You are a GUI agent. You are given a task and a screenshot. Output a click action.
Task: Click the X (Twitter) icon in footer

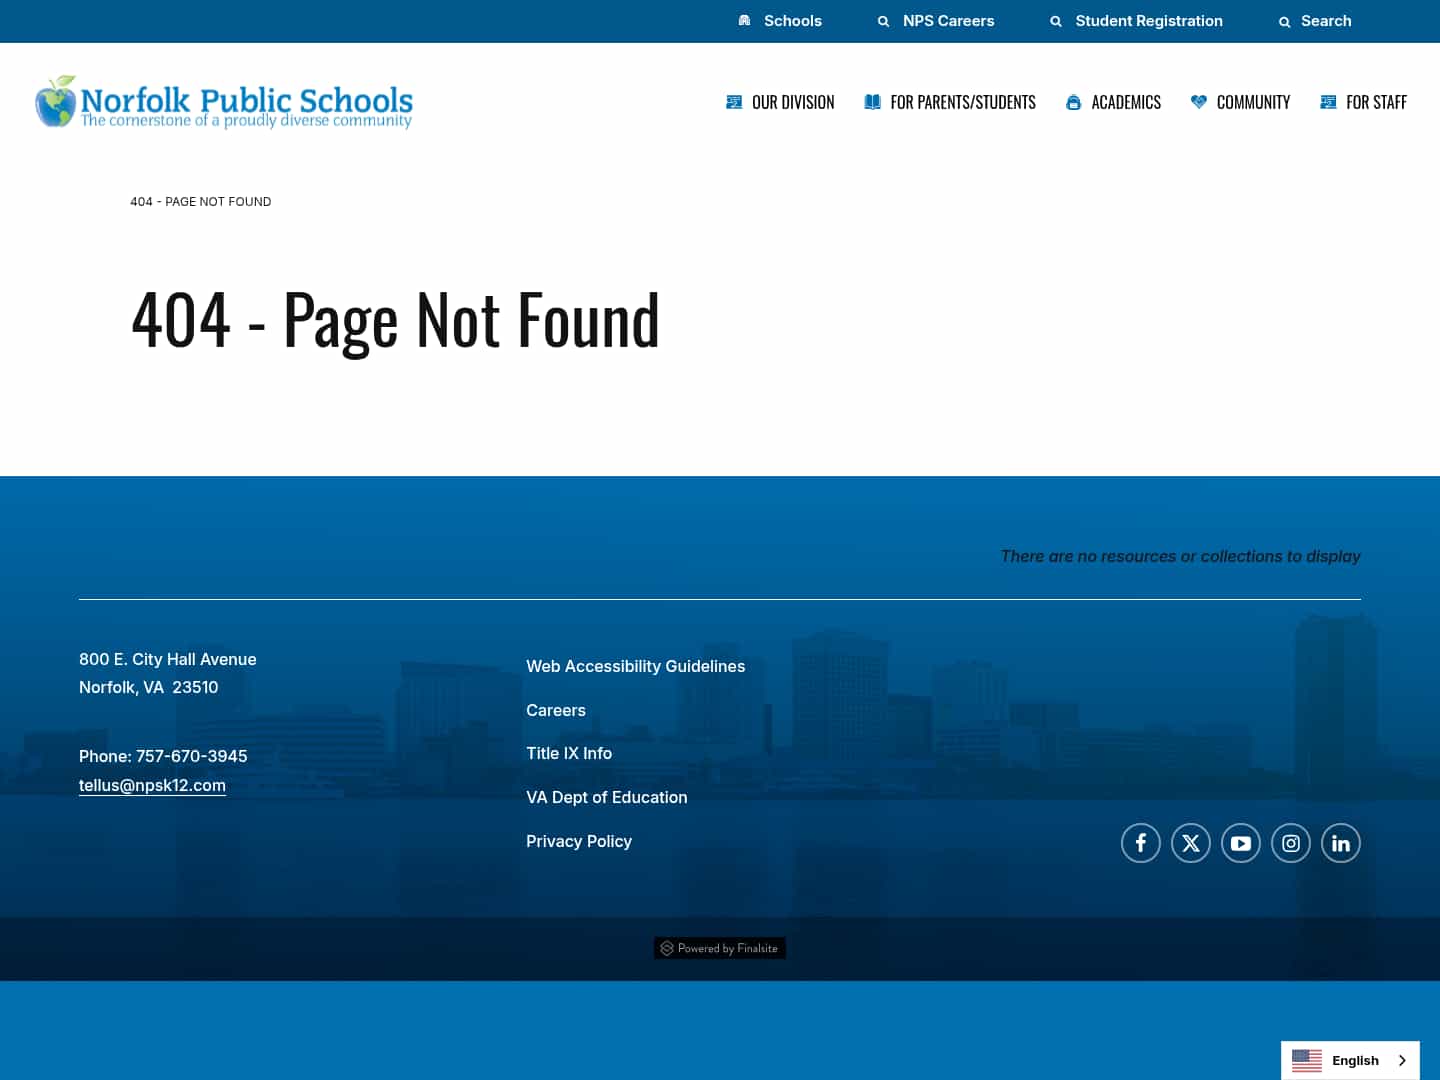tap(1190, 843)
